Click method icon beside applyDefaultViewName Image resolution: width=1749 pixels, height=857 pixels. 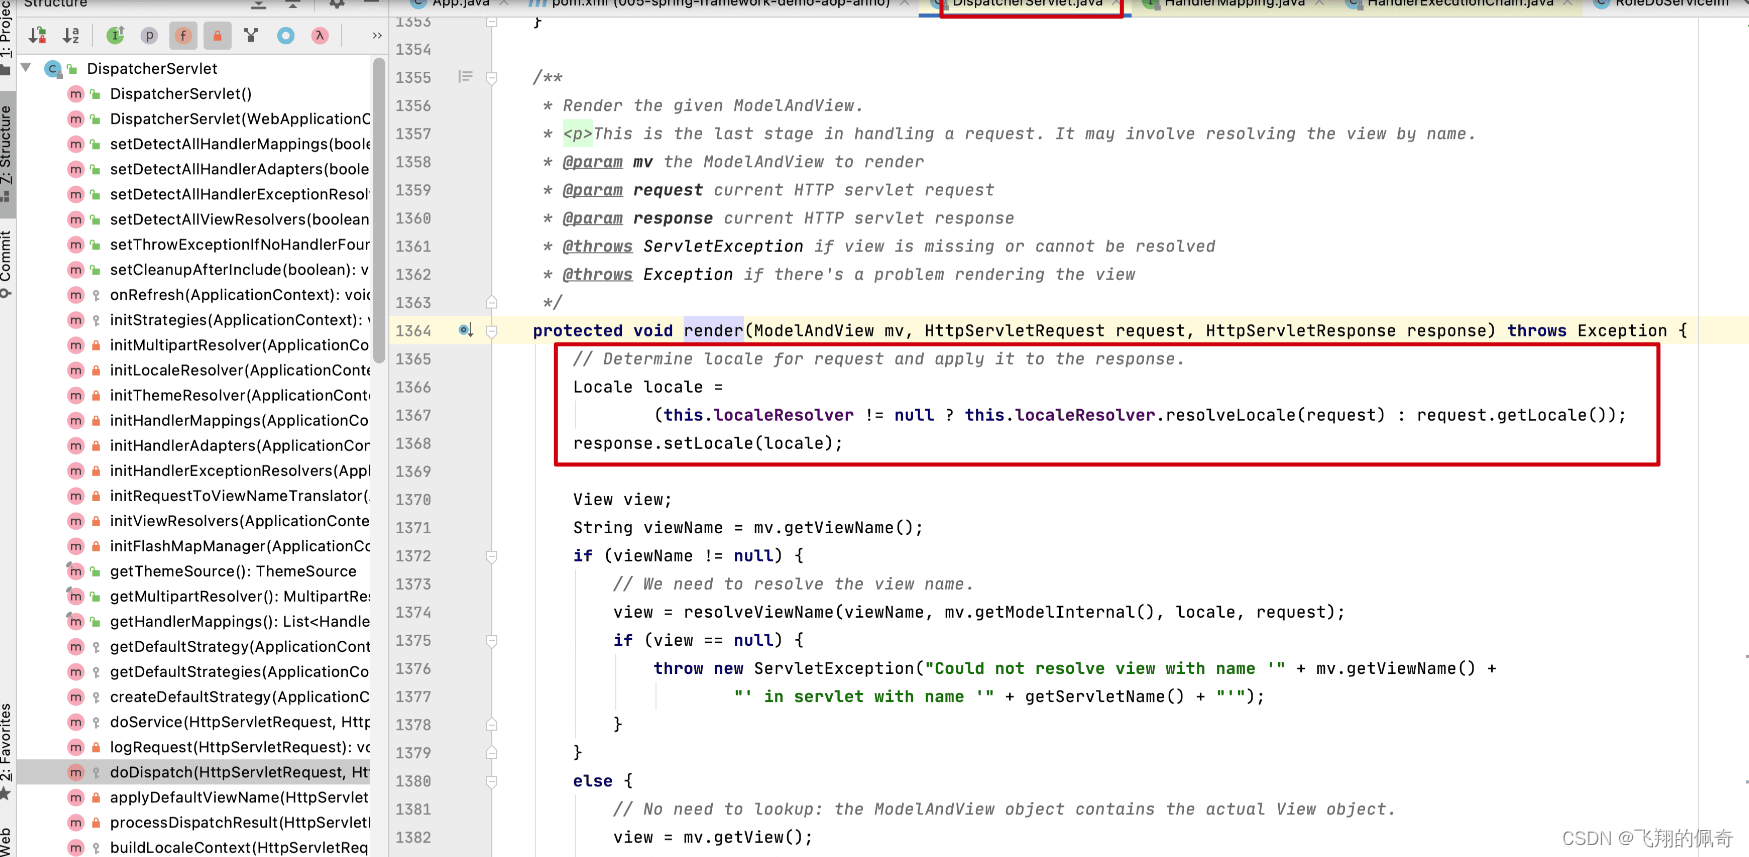(76, 797)
